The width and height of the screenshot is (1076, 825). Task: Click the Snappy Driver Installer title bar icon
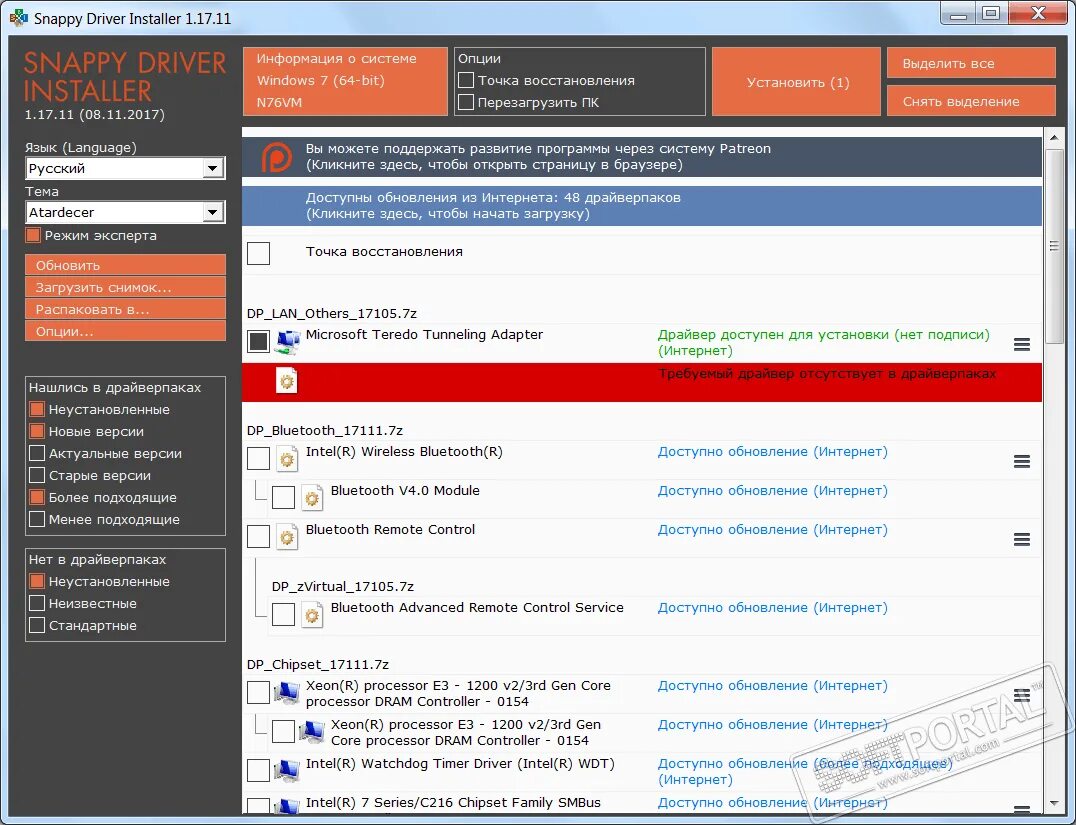pos(19,17)
